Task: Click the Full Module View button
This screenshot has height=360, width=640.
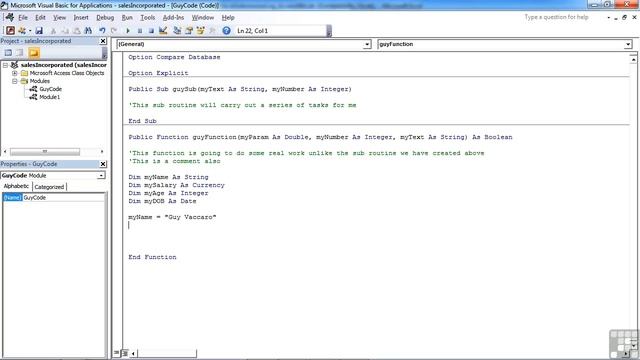Action: pyautogui.click(x=125, y=353)
